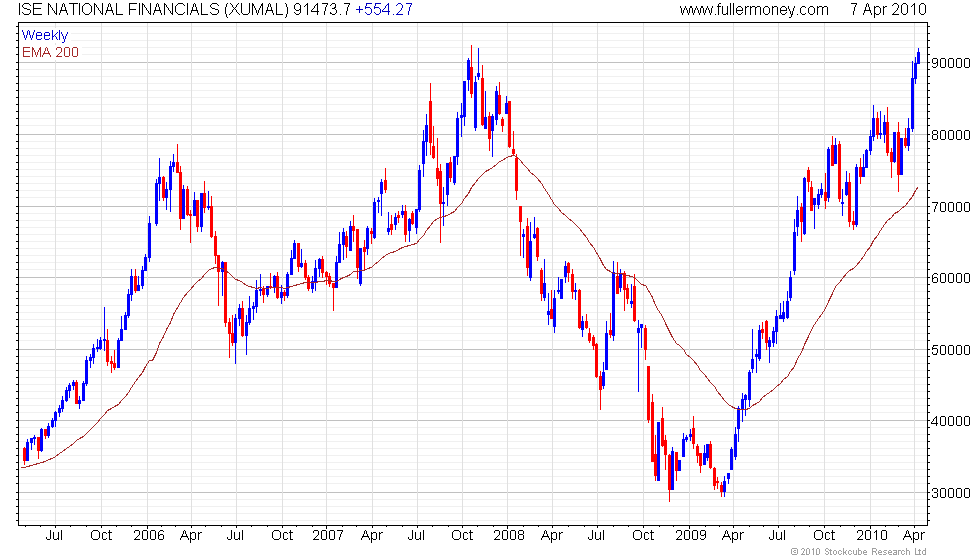The height and width of the screenshot is (560, 980).
Task: Click the 2007 year label on time axis
Action: point(328,535)
